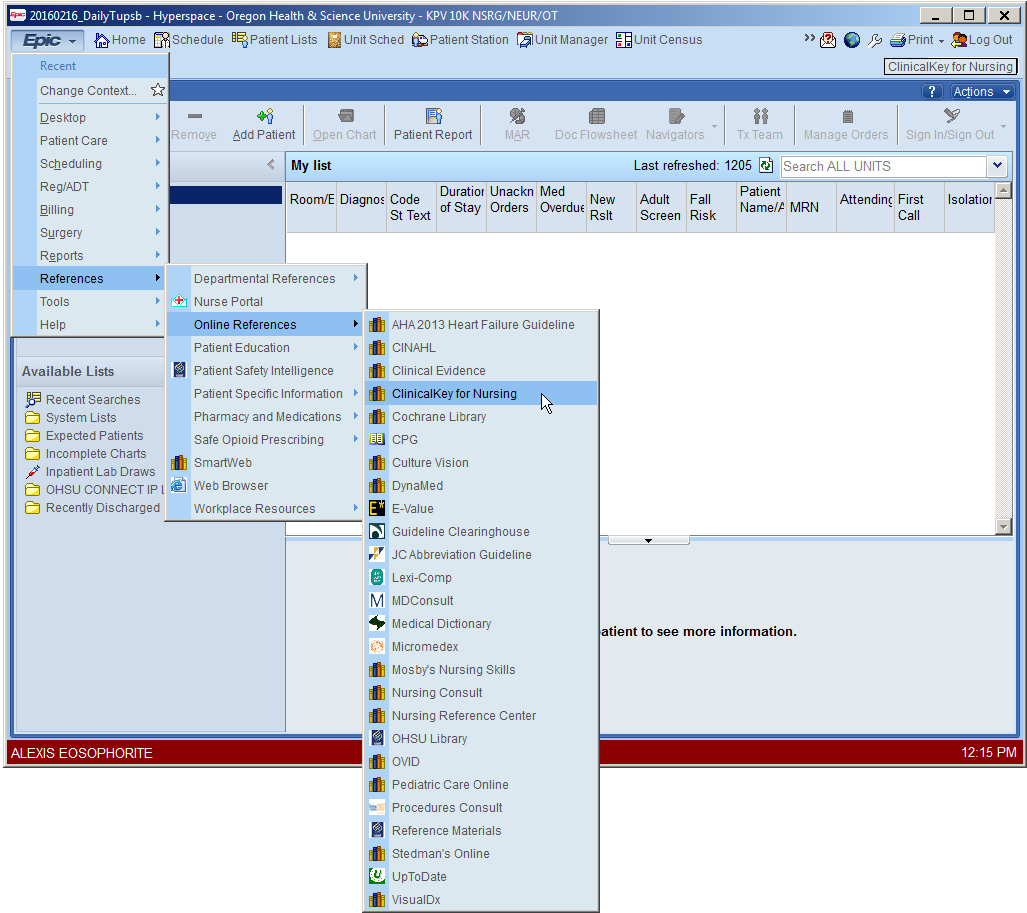The height and width of the screenshot is (913, 1027).
Task: Expand Departmental References submenu
Action: pyautogui.click(x=265, y=278)
